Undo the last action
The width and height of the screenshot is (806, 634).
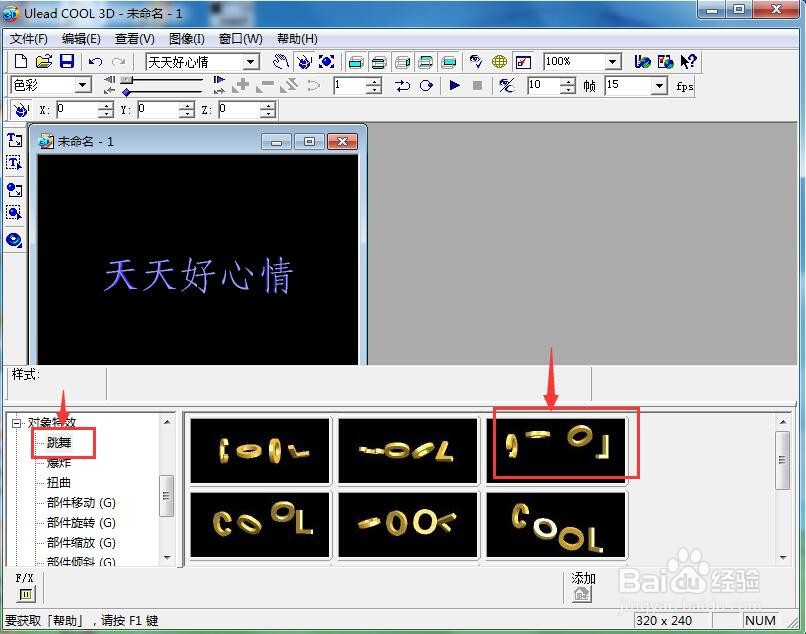click(x=95, y=62)
